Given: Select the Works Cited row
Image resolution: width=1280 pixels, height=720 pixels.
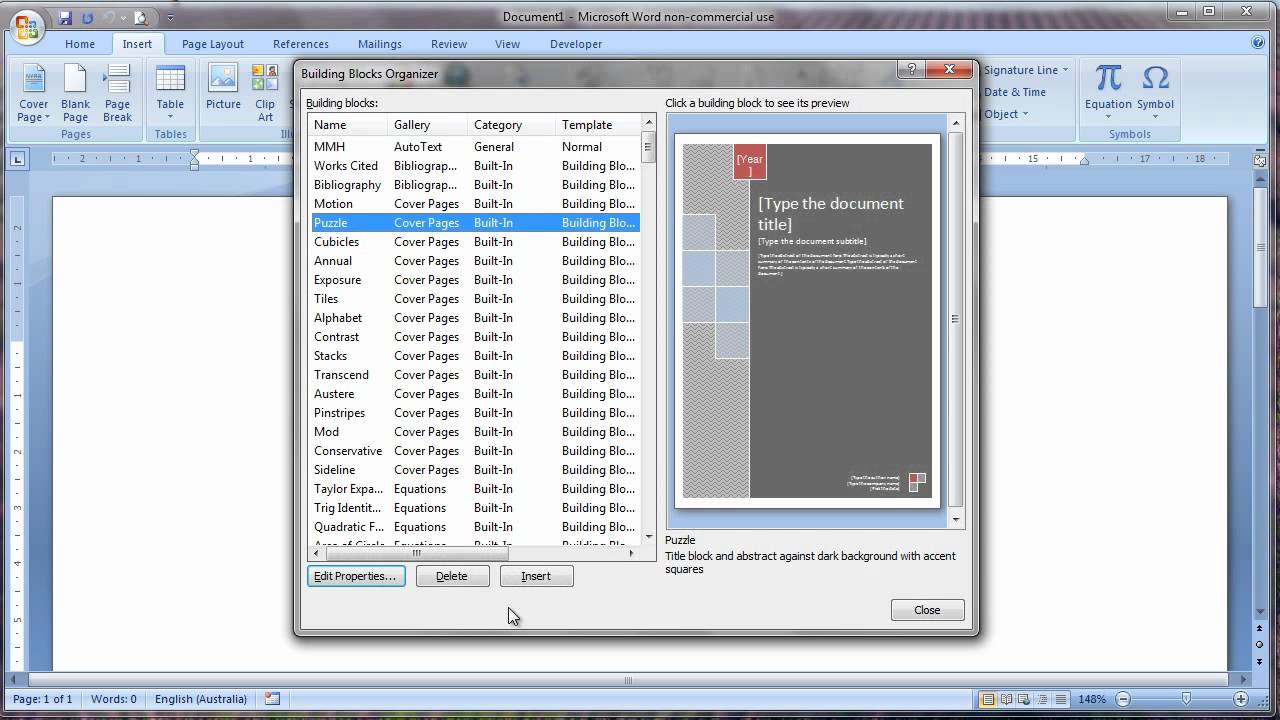Looking at the screenshot, I should click(474, 166).
